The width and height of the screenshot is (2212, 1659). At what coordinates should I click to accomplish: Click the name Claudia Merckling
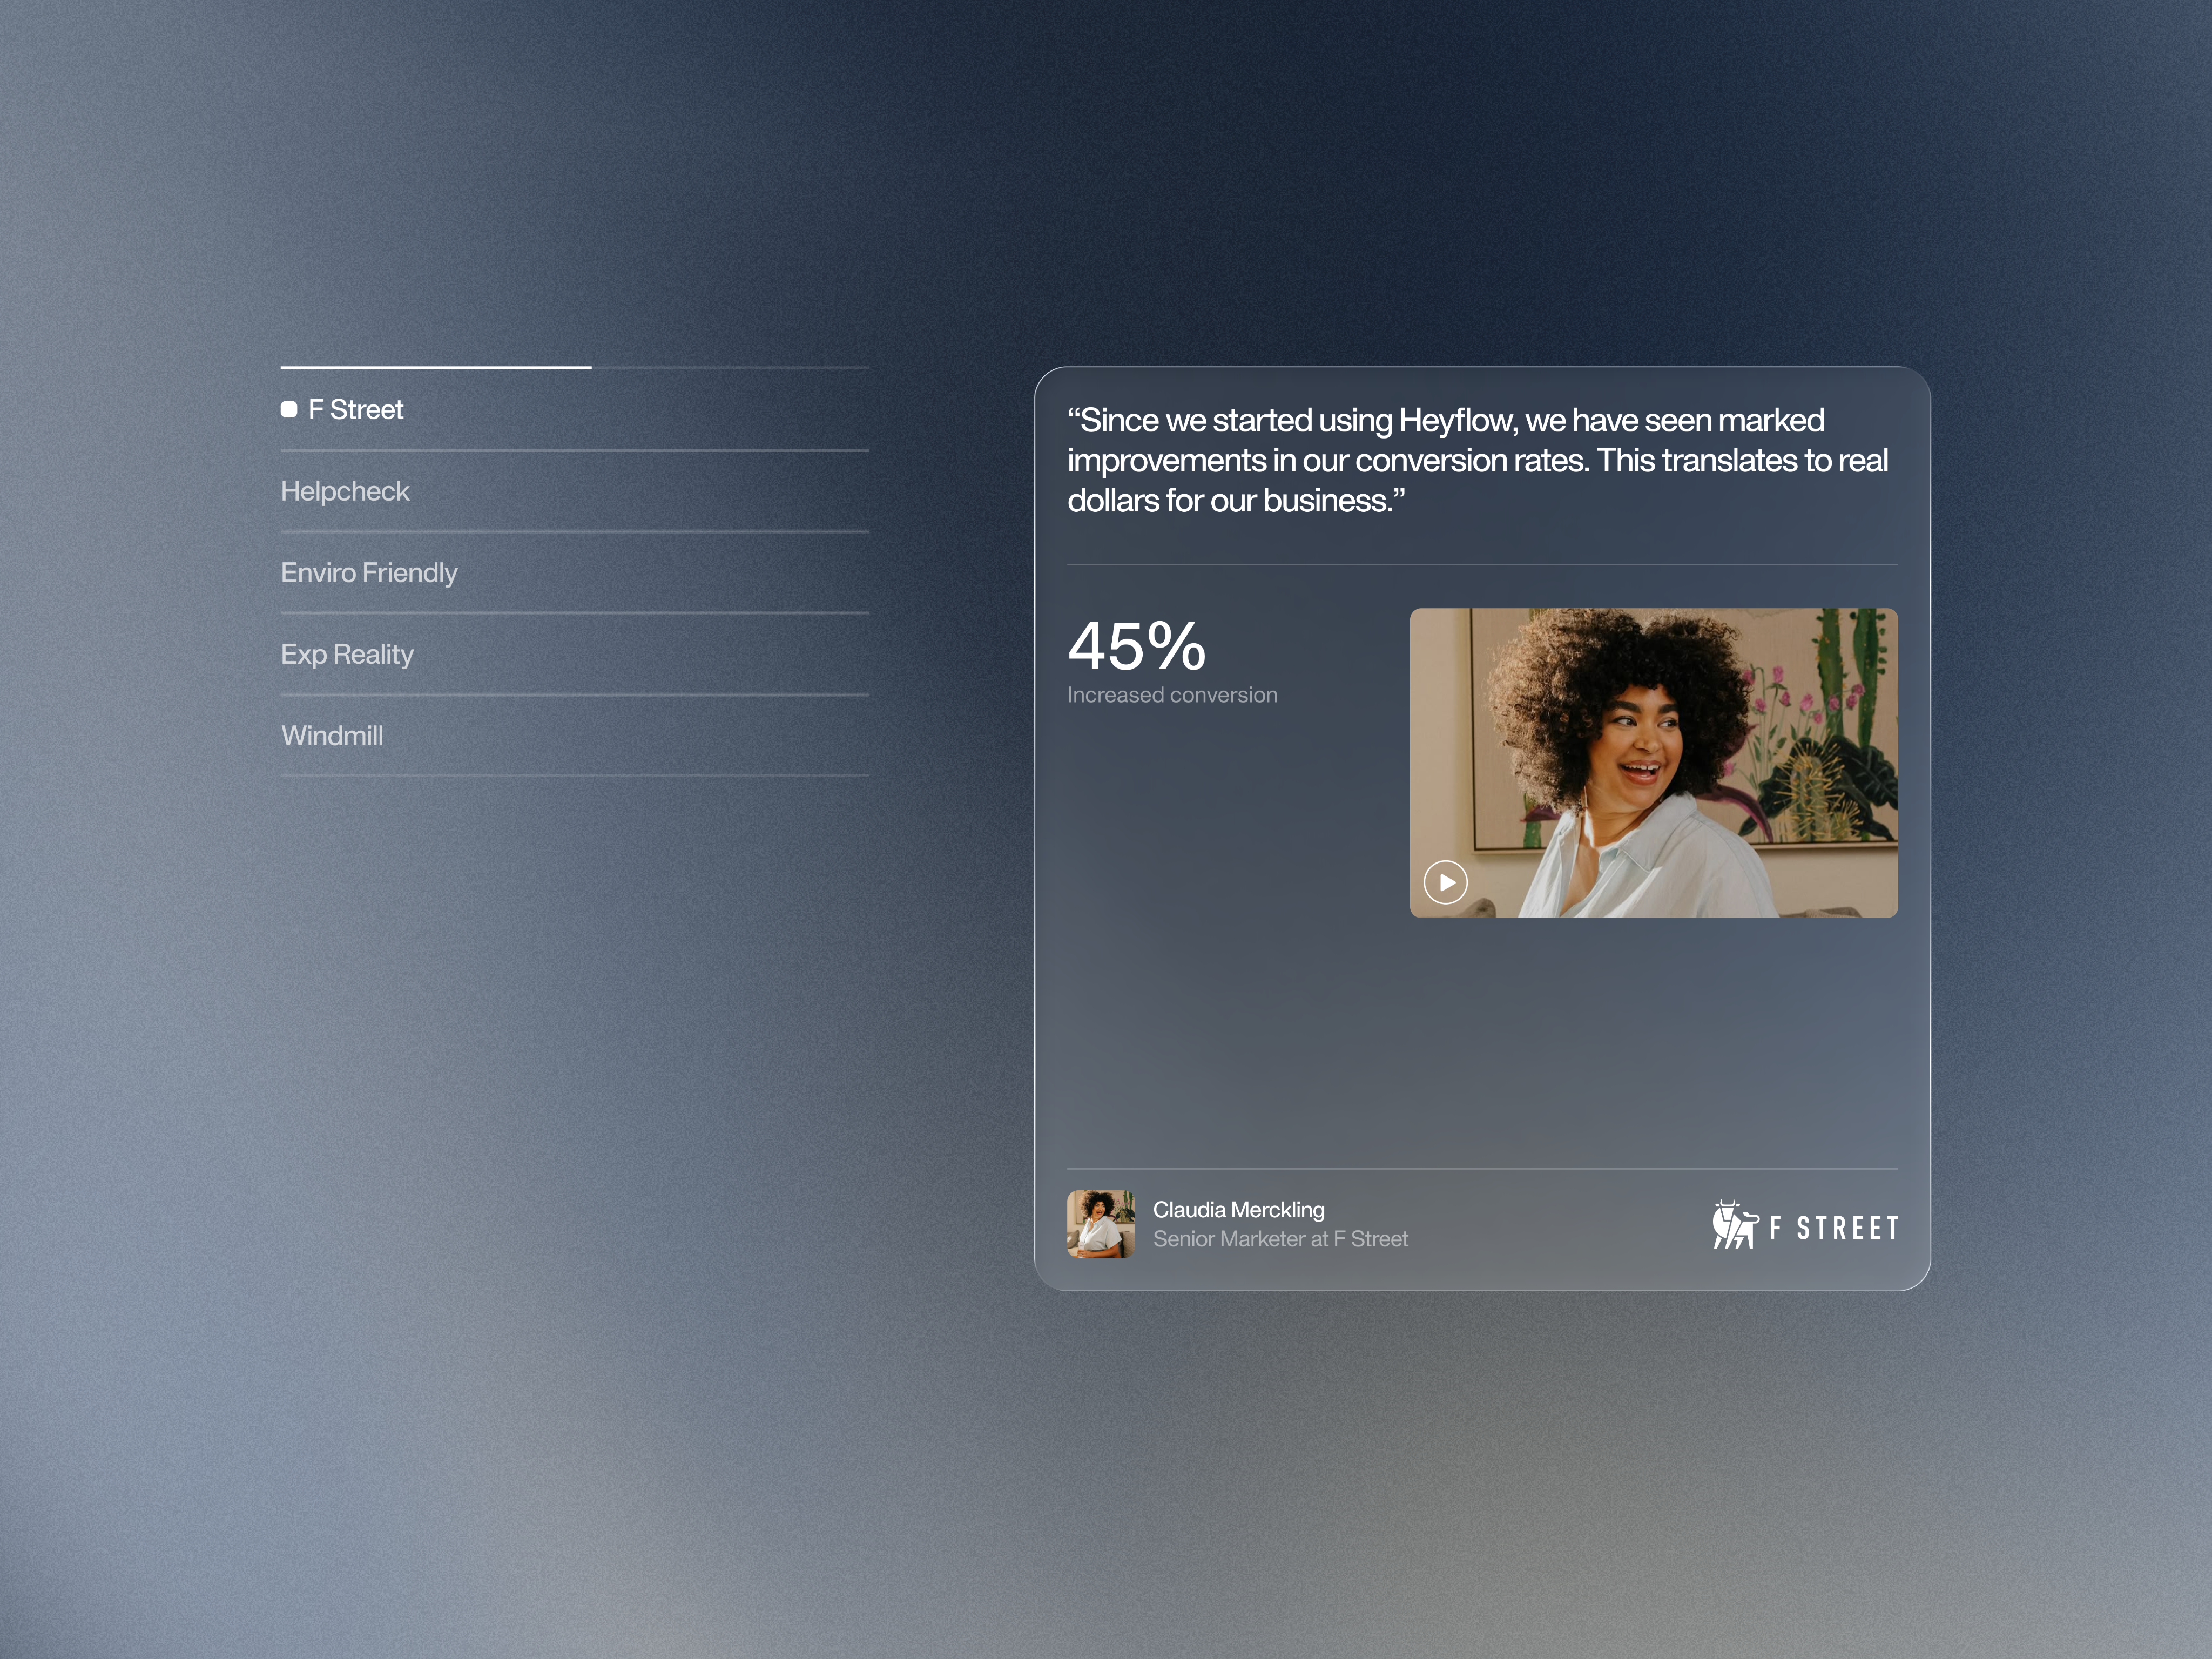pos(1238,1210)
